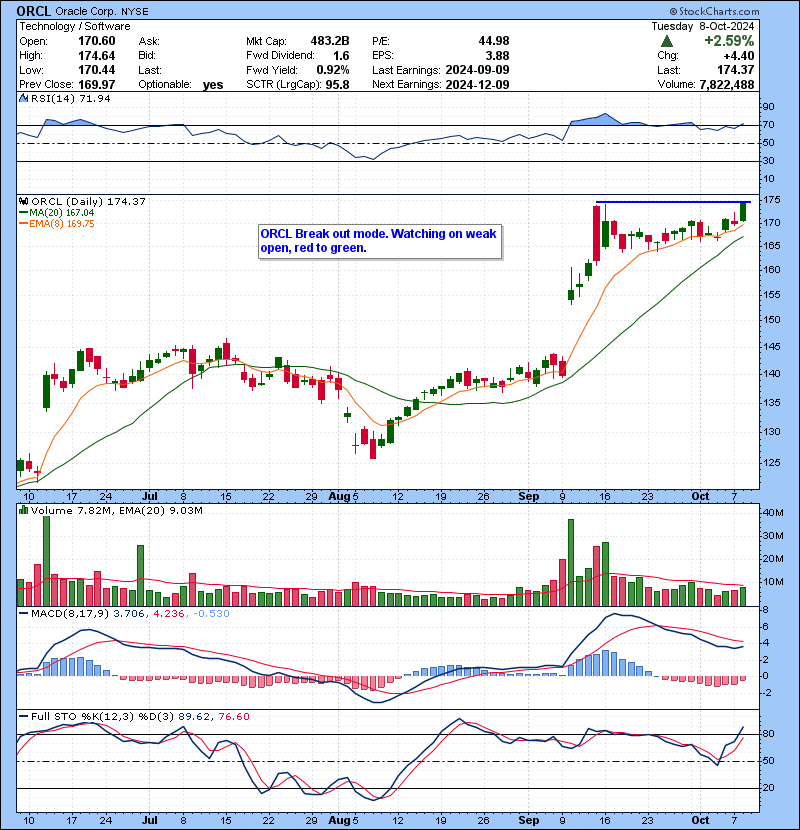Click the +2.59% percent change value
The height and width of the screenshot is (830, 800).
(729, 41)
